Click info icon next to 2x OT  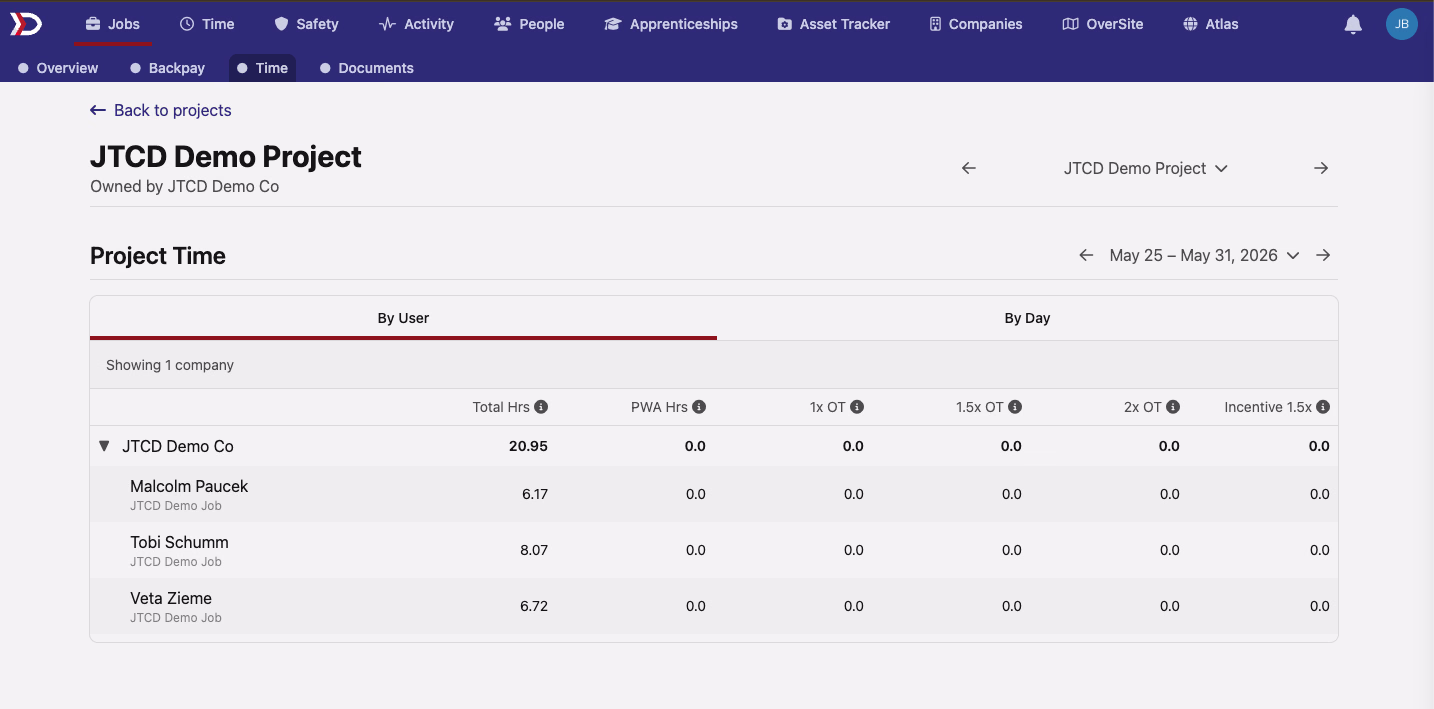click(1173, 407)
